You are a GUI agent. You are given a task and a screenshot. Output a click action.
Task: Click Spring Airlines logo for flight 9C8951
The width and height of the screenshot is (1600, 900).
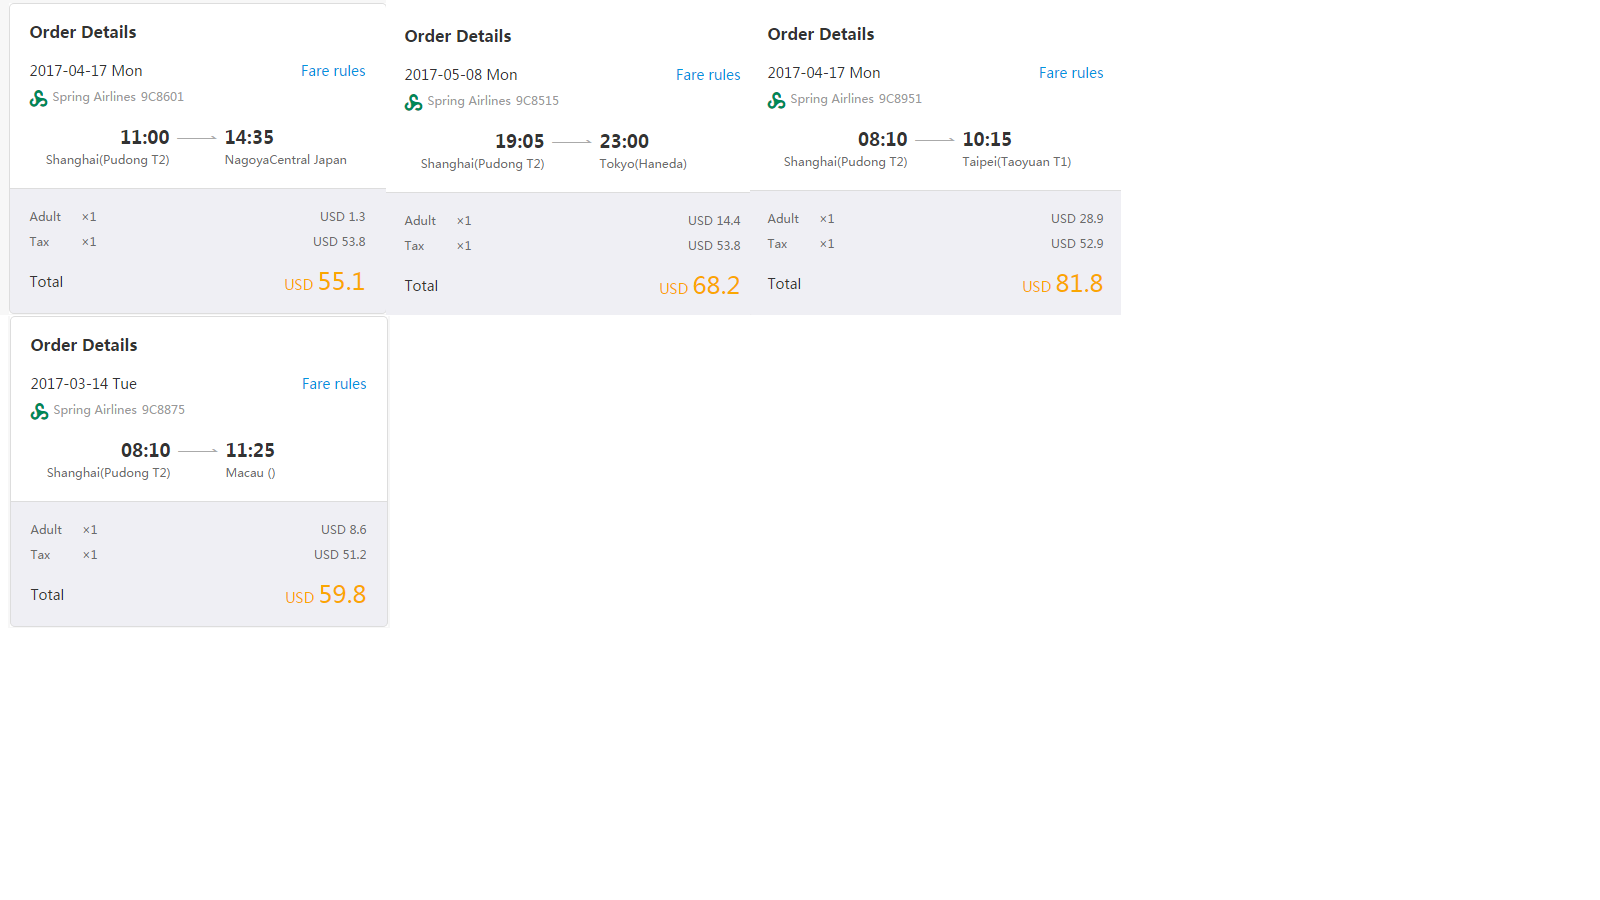click(x=777, y=100)
